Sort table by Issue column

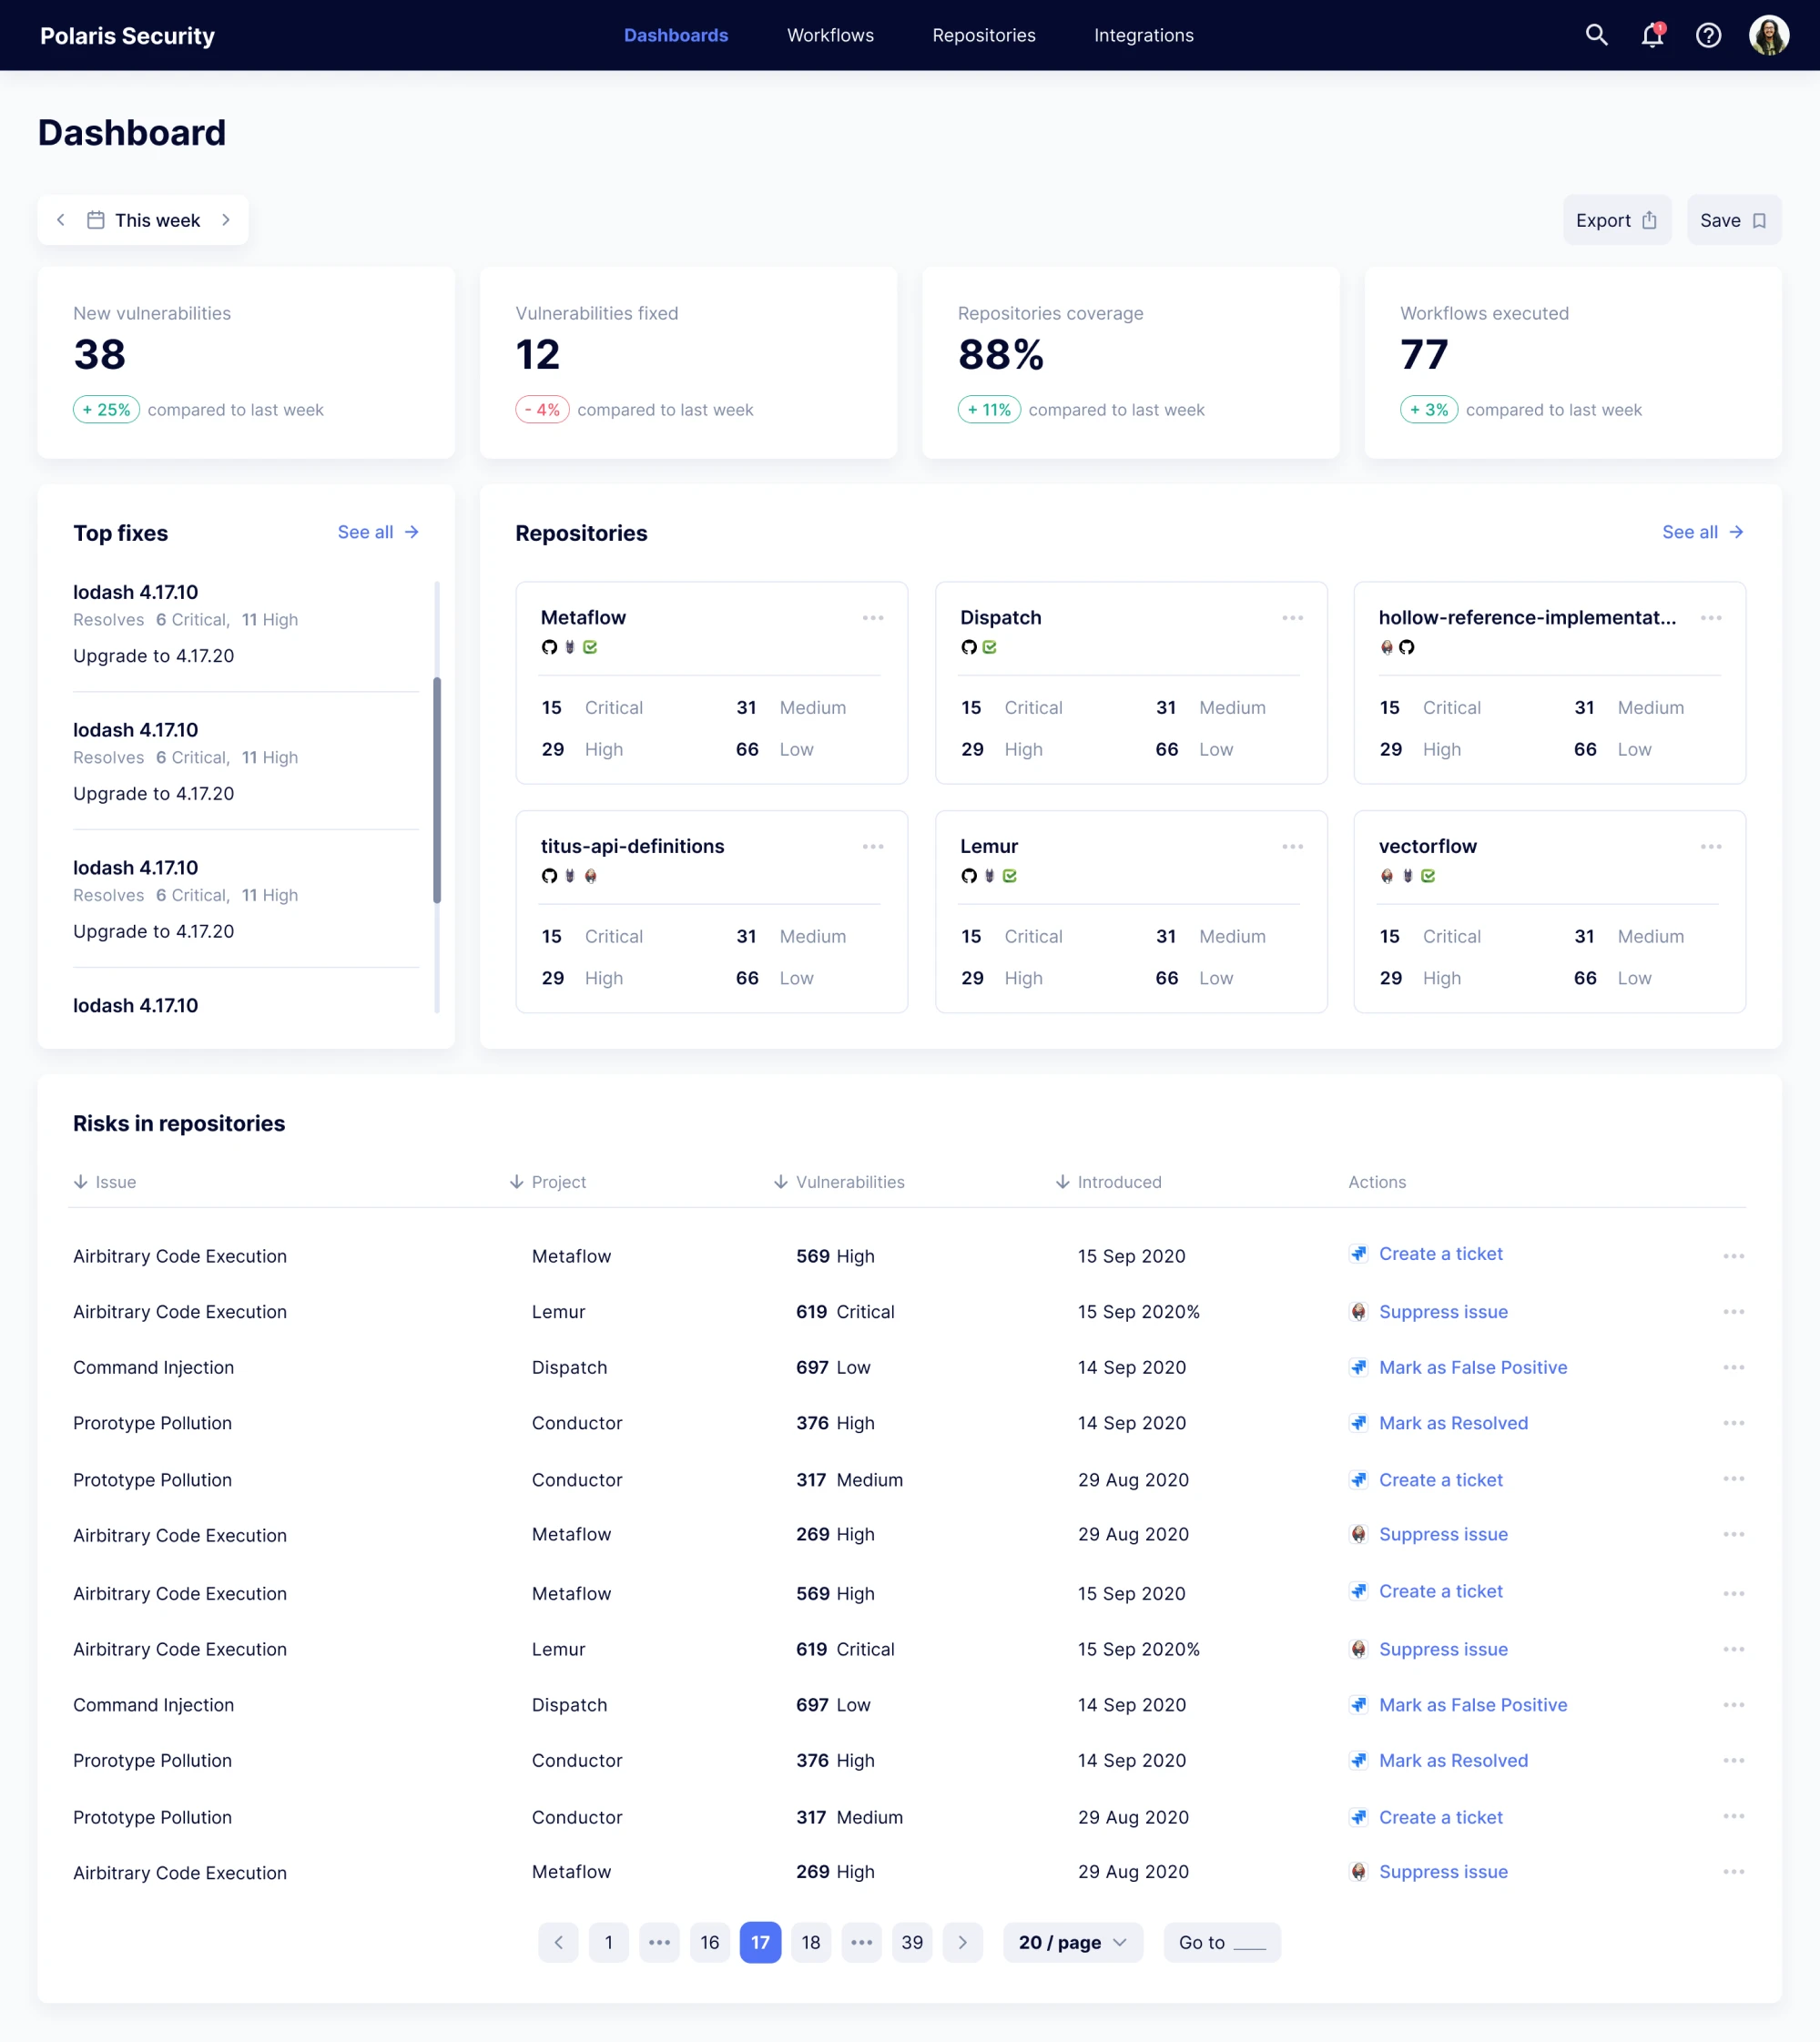[x=104, y=1182]
